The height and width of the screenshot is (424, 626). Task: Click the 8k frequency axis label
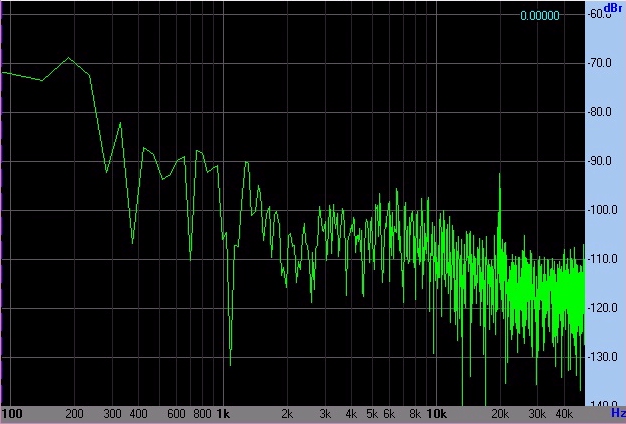click(415, 414)
